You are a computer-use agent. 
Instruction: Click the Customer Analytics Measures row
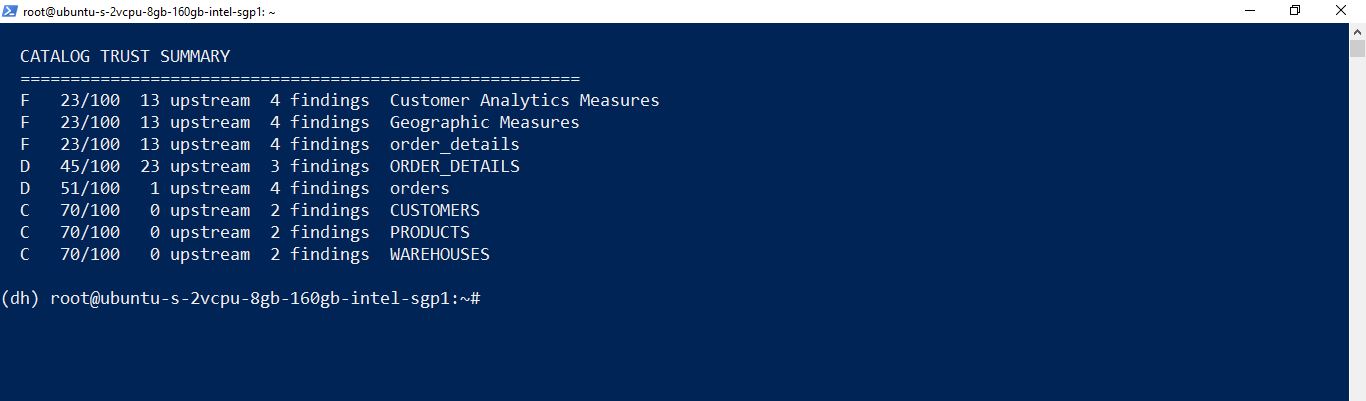click(x=340, y=100)
